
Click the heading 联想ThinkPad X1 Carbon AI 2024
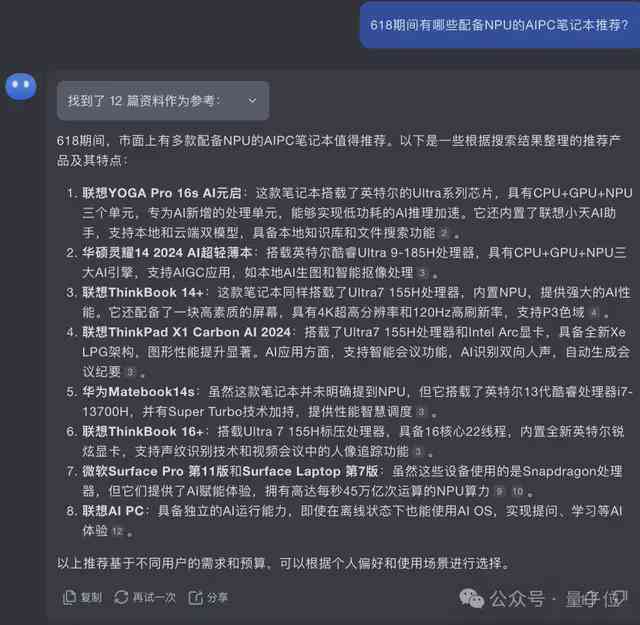coord(187,332)
